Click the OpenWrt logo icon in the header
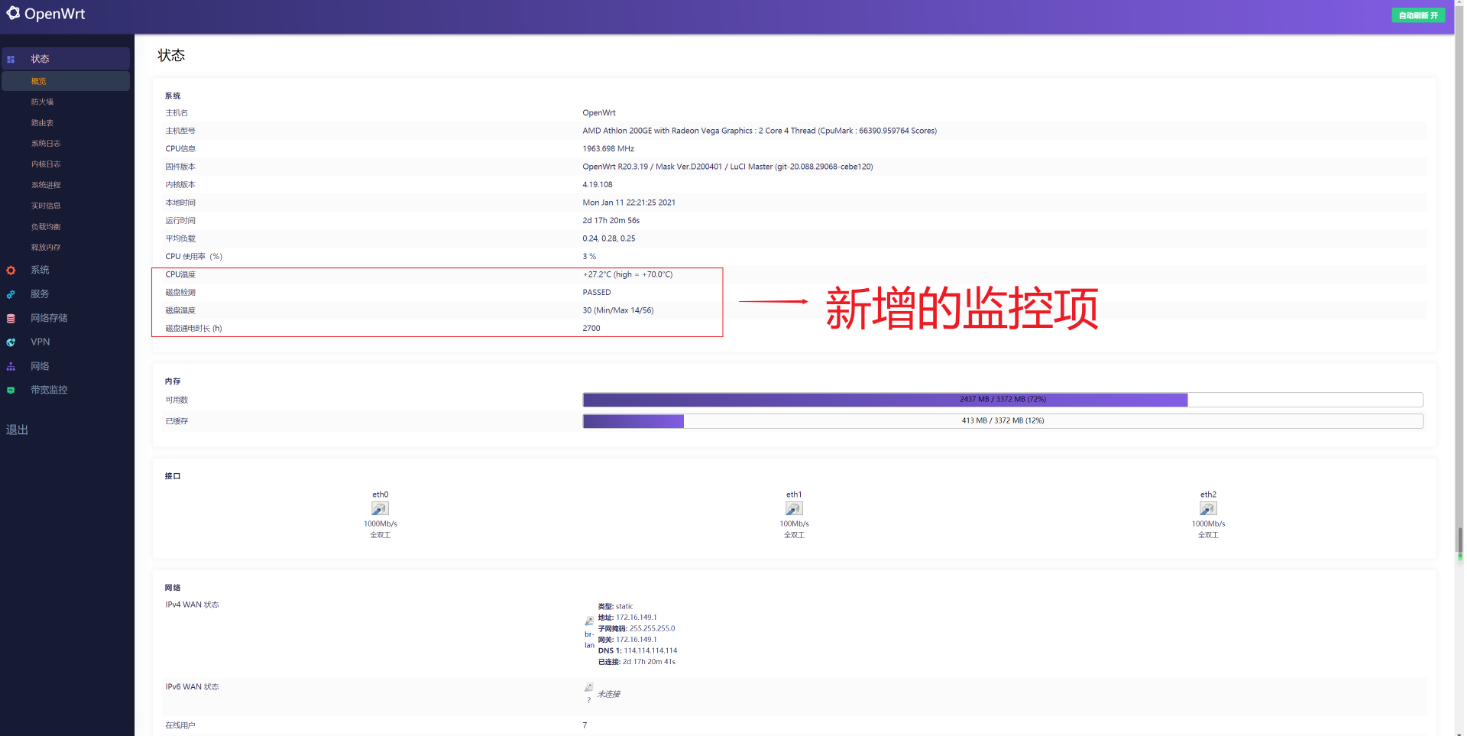 click(x=13, y=14)
